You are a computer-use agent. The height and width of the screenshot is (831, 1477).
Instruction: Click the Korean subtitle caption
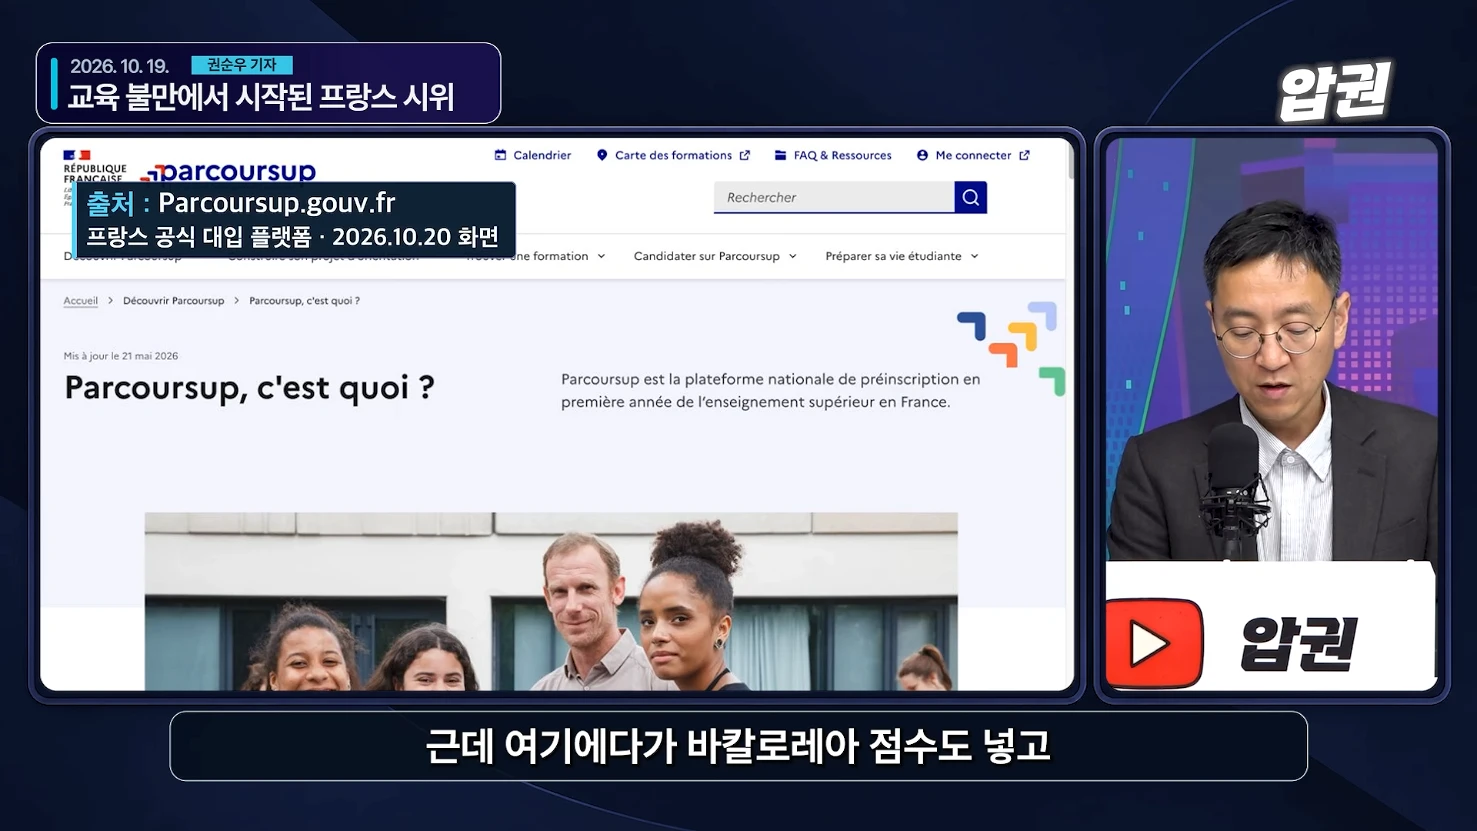click(x=738, y=746)
